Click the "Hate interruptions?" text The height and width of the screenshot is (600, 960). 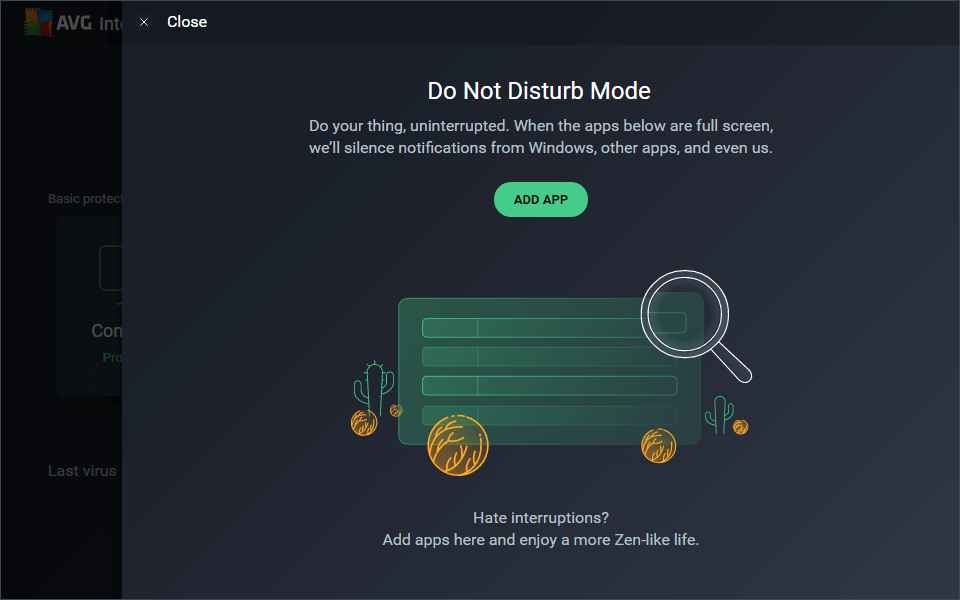pyautogui.click(x=540, y=518)
